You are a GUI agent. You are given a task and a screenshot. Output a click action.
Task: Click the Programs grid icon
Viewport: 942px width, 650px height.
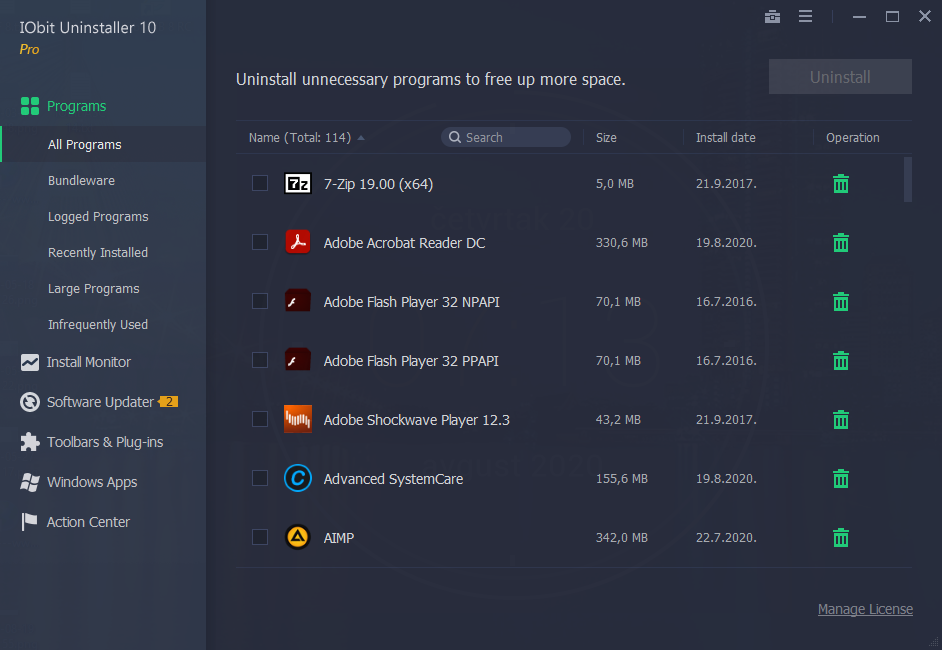point(29,106)
